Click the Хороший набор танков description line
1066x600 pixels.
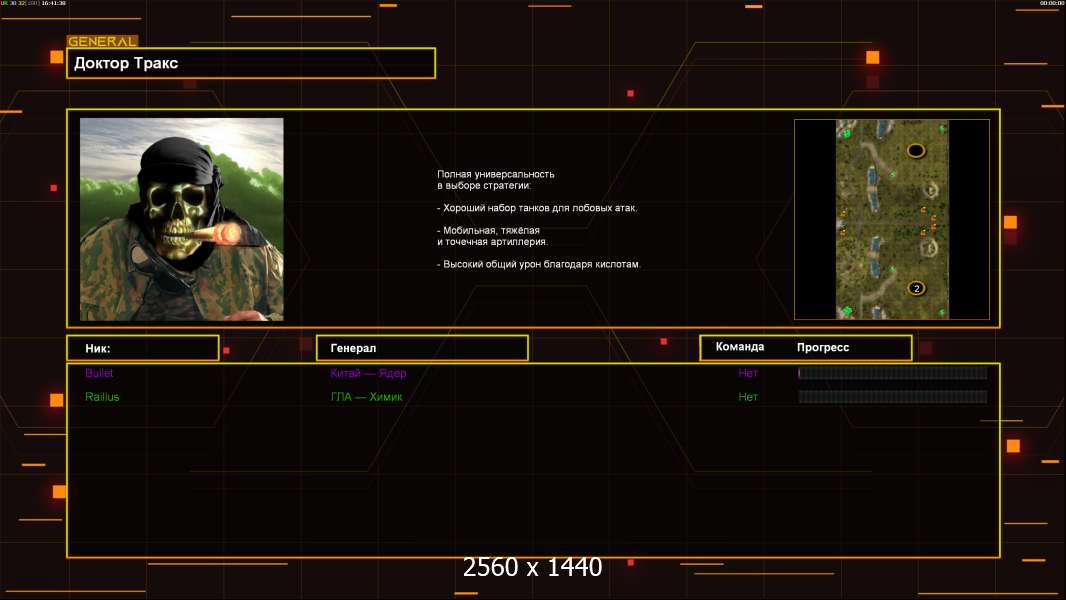click(x=537, y=208)
